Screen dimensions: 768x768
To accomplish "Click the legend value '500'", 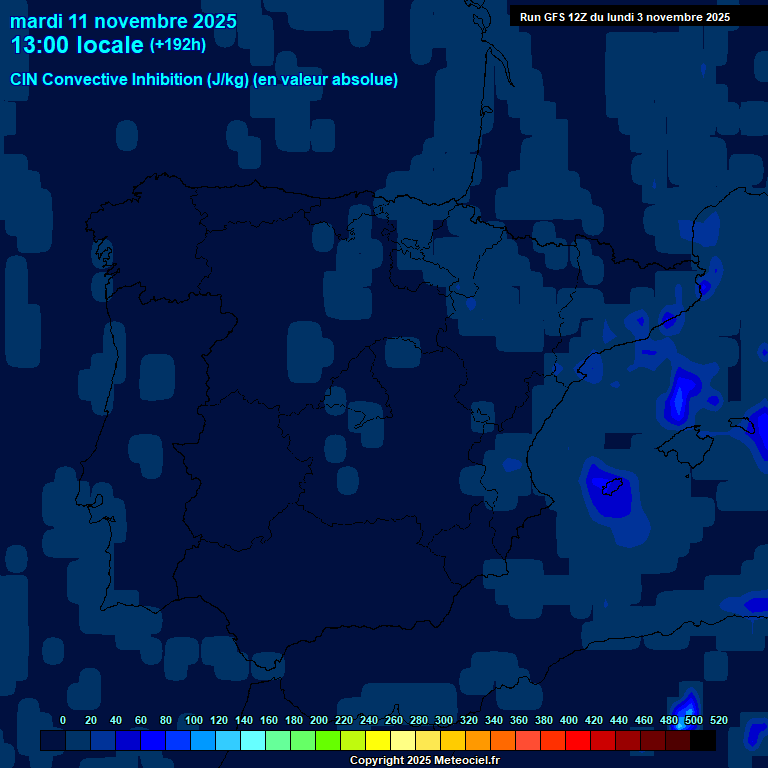I will (x=694, y=720).
